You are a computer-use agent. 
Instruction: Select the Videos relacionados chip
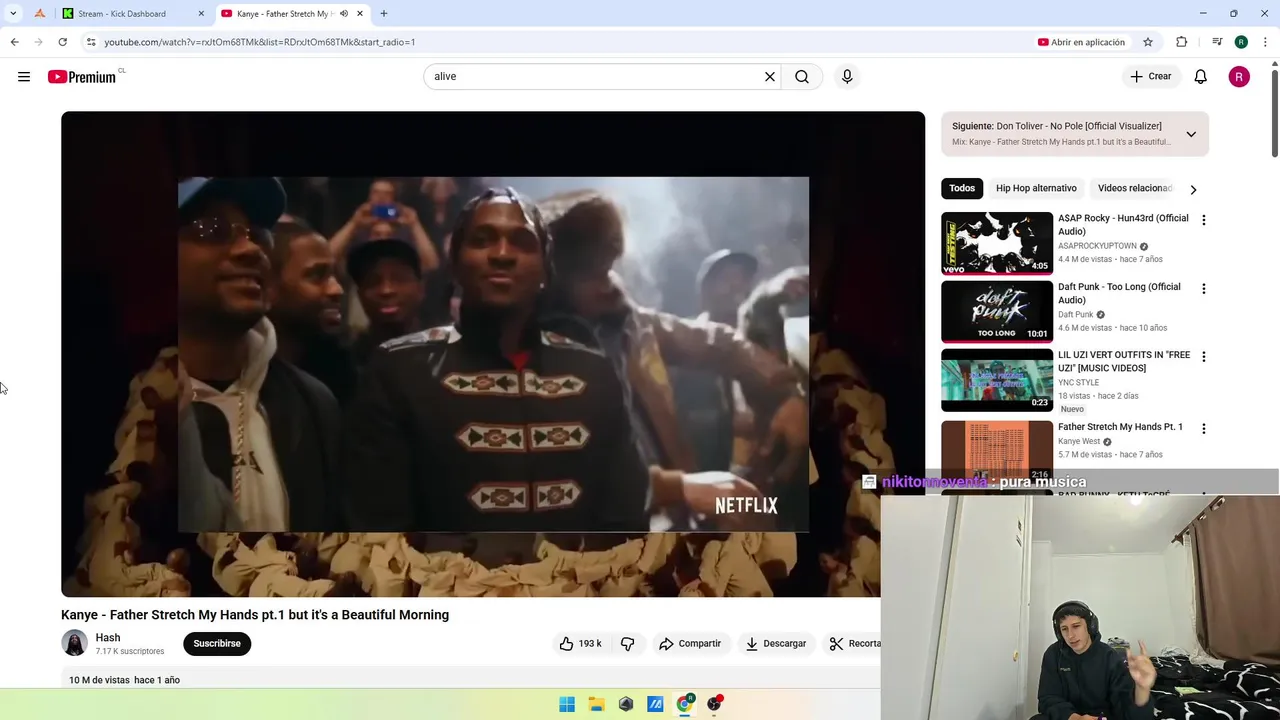click(x=1134, y=188)
